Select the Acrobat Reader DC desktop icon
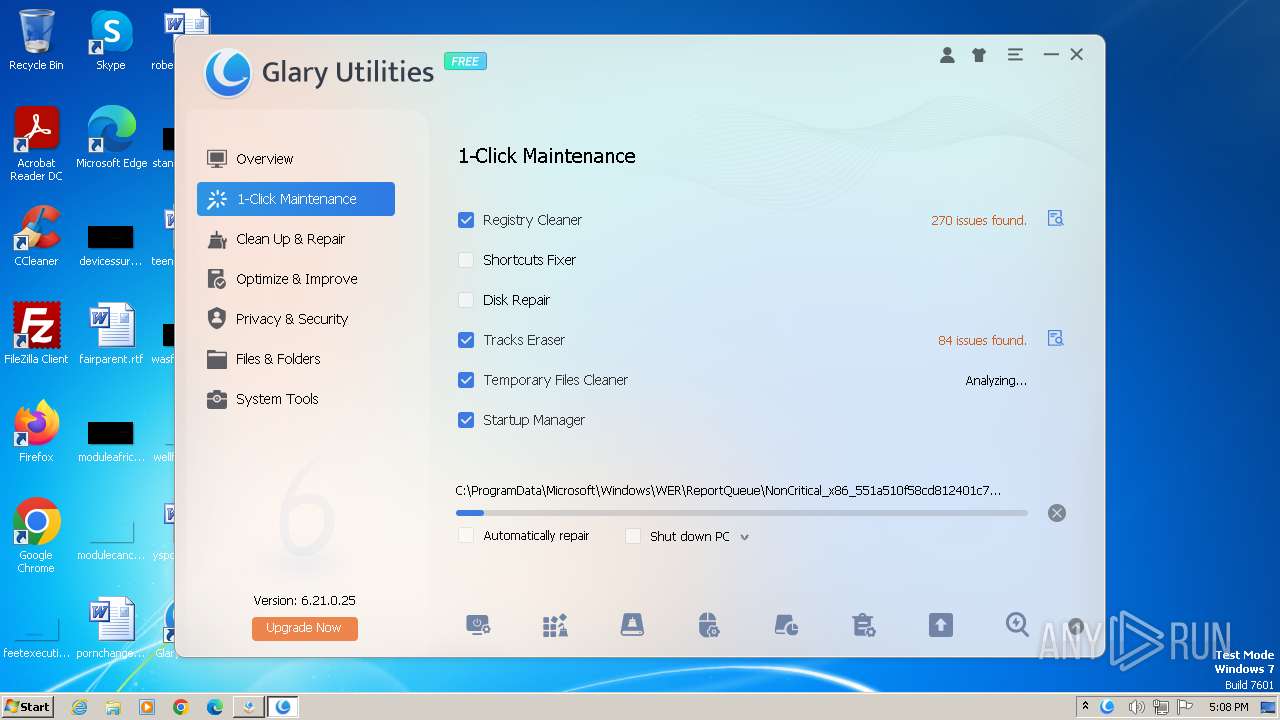 [x=36, y=144]
